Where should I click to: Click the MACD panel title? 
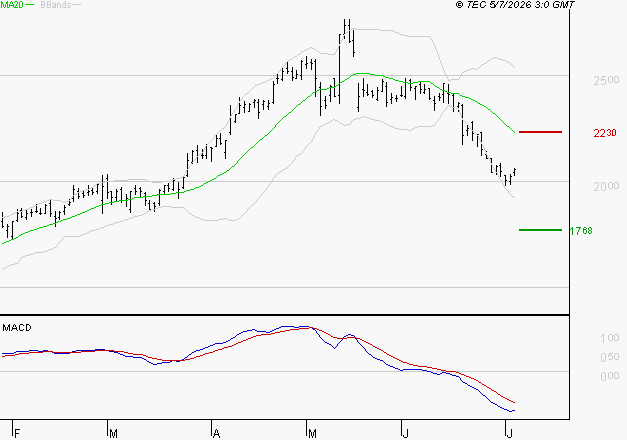tap(17, 328)
